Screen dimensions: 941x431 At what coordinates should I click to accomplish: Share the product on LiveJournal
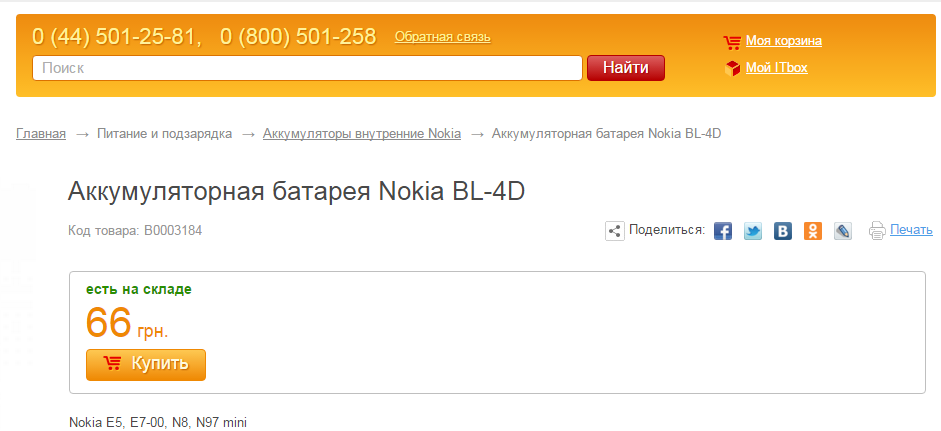[x=843, y=231]
